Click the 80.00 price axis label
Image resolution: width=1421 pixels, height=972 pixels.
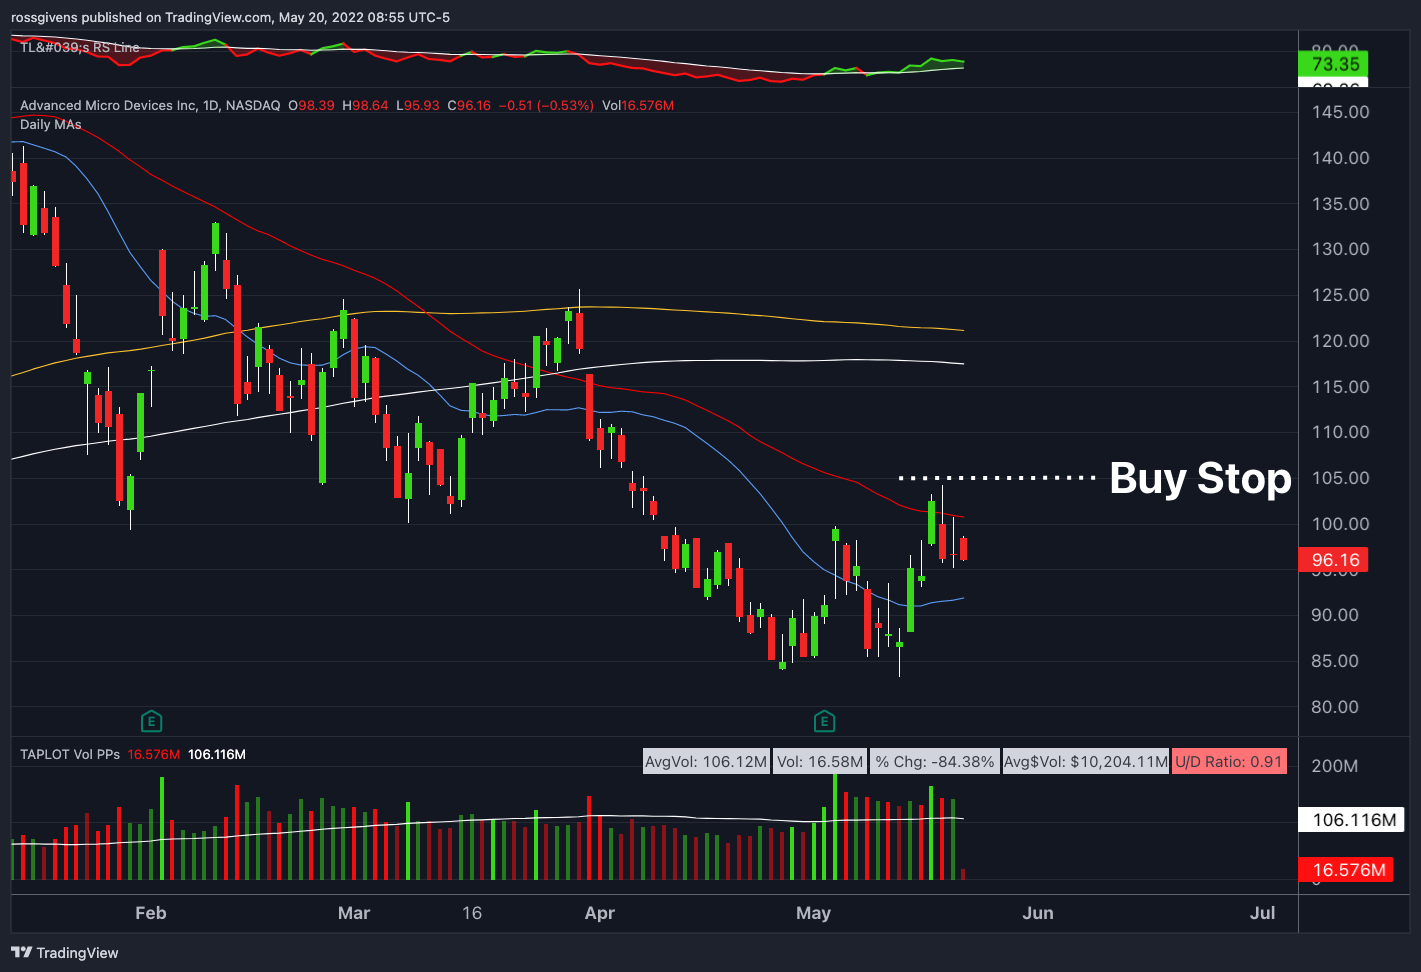pyautogui.click(x=1335, y=707)
